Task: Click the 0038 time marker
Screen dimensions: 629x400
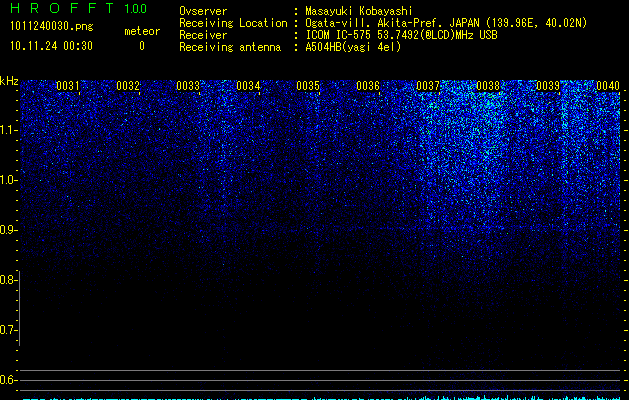Action: coord(488,86)
